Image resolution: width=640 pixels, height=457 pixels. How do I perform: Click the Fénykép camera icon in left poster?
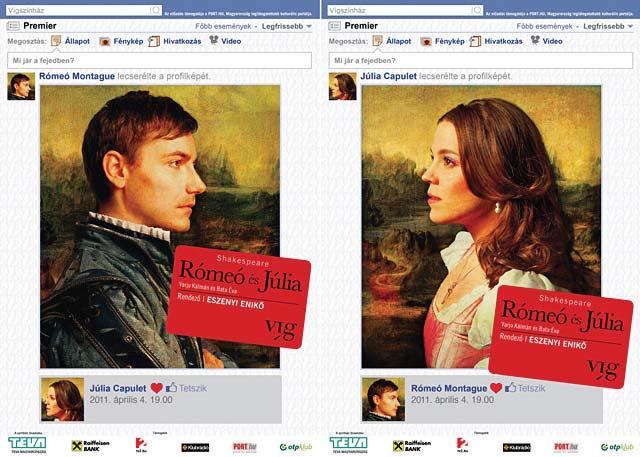click(x=105, y=42)
